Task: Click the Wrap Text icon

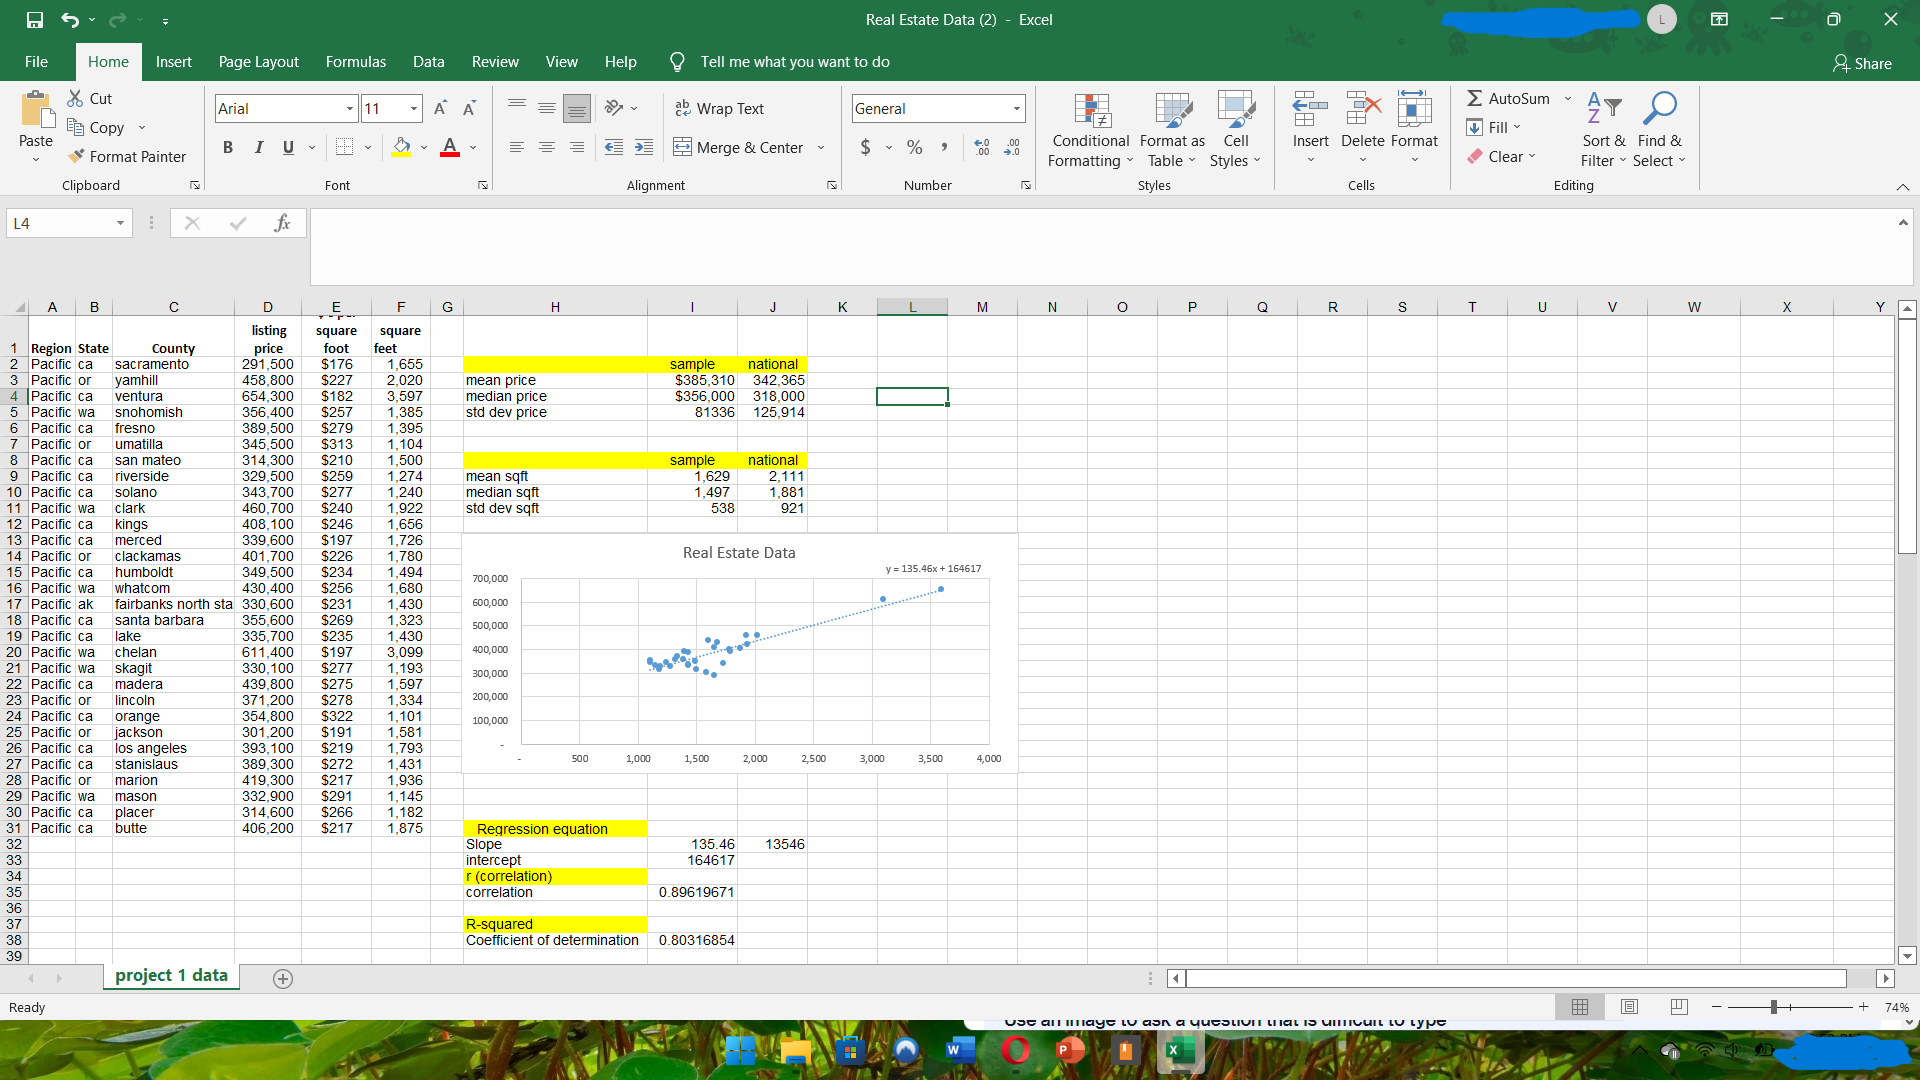Action: (x=684, y=108)
